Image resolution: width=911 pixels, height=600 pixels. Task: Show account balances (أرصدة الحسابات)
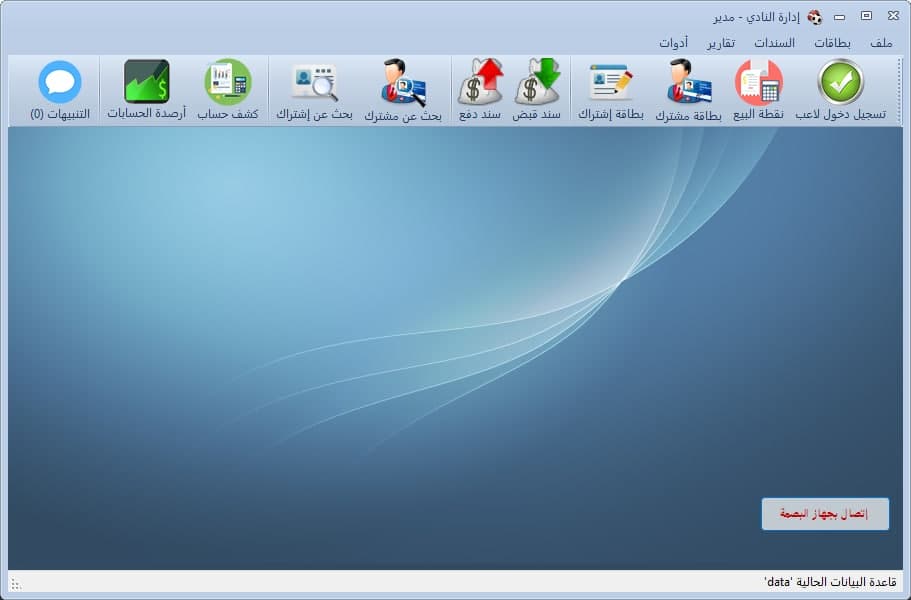pos(146,90)
